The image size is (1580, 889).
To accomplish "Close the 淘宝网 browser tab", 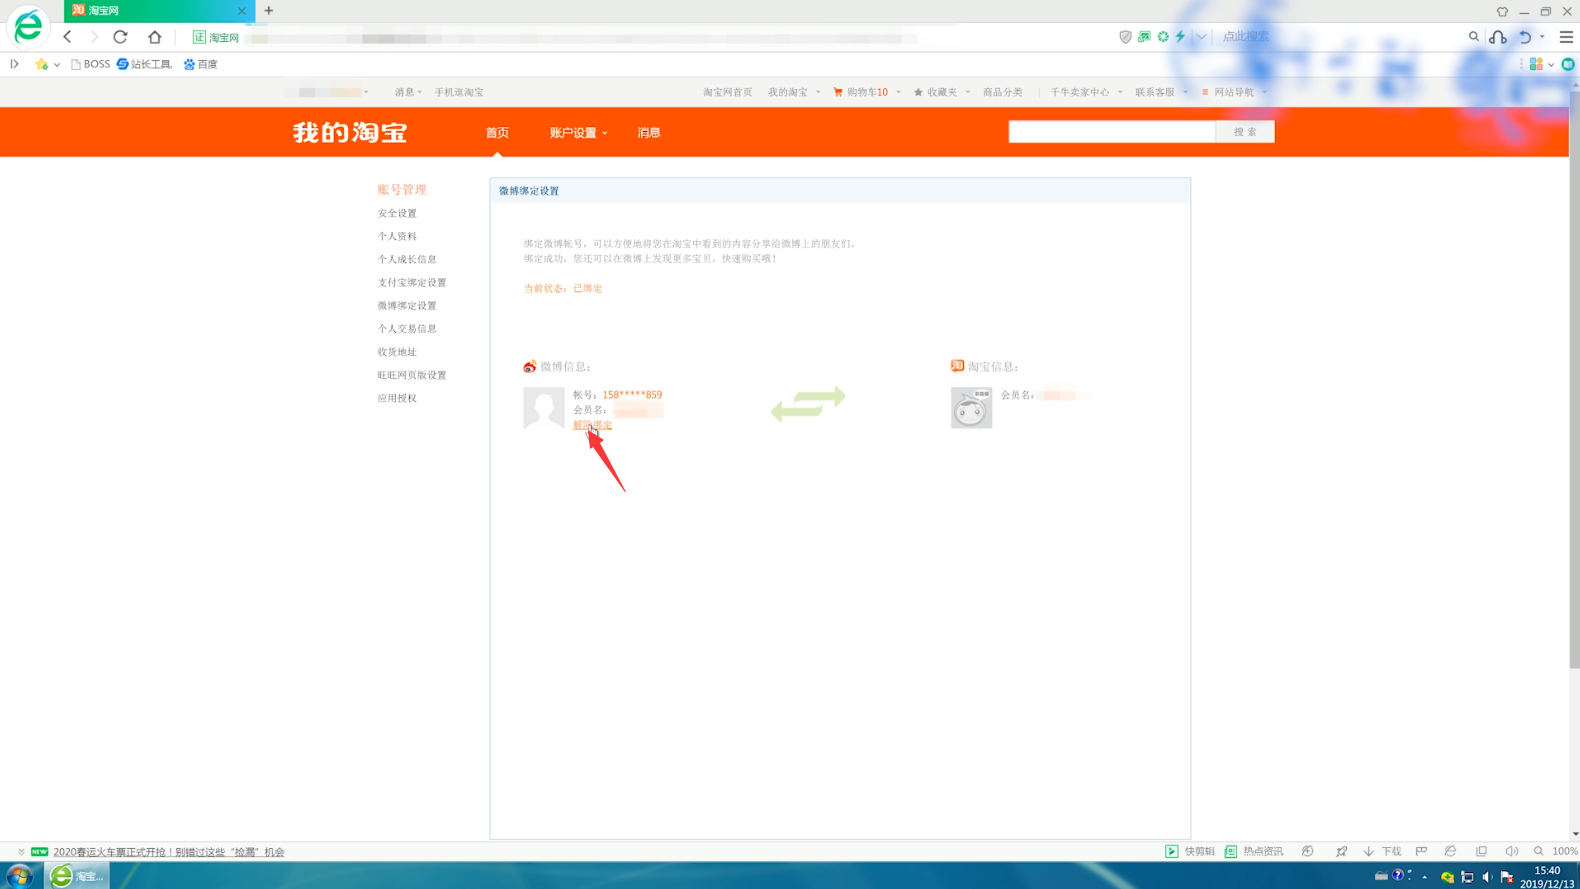I will [241, 11].
